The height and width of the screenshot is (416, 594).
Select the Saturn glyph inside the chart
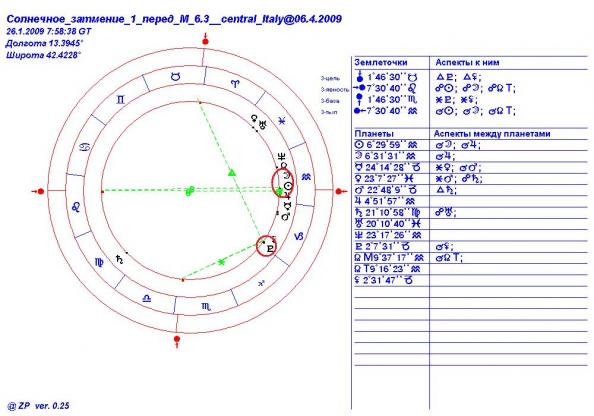point(120,260)
